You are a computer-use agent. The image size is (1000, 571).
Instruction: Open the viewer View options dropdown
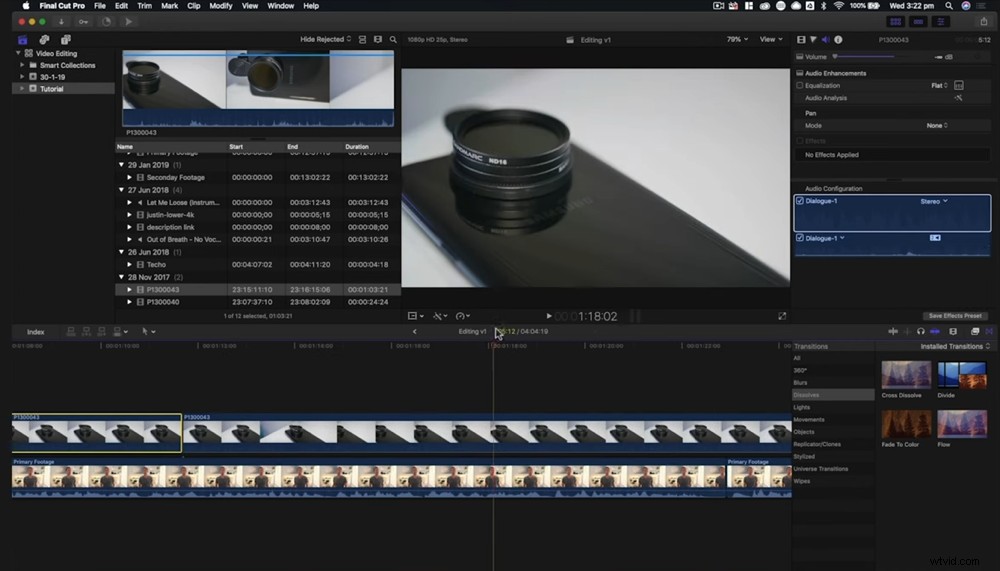coord(770,40)
